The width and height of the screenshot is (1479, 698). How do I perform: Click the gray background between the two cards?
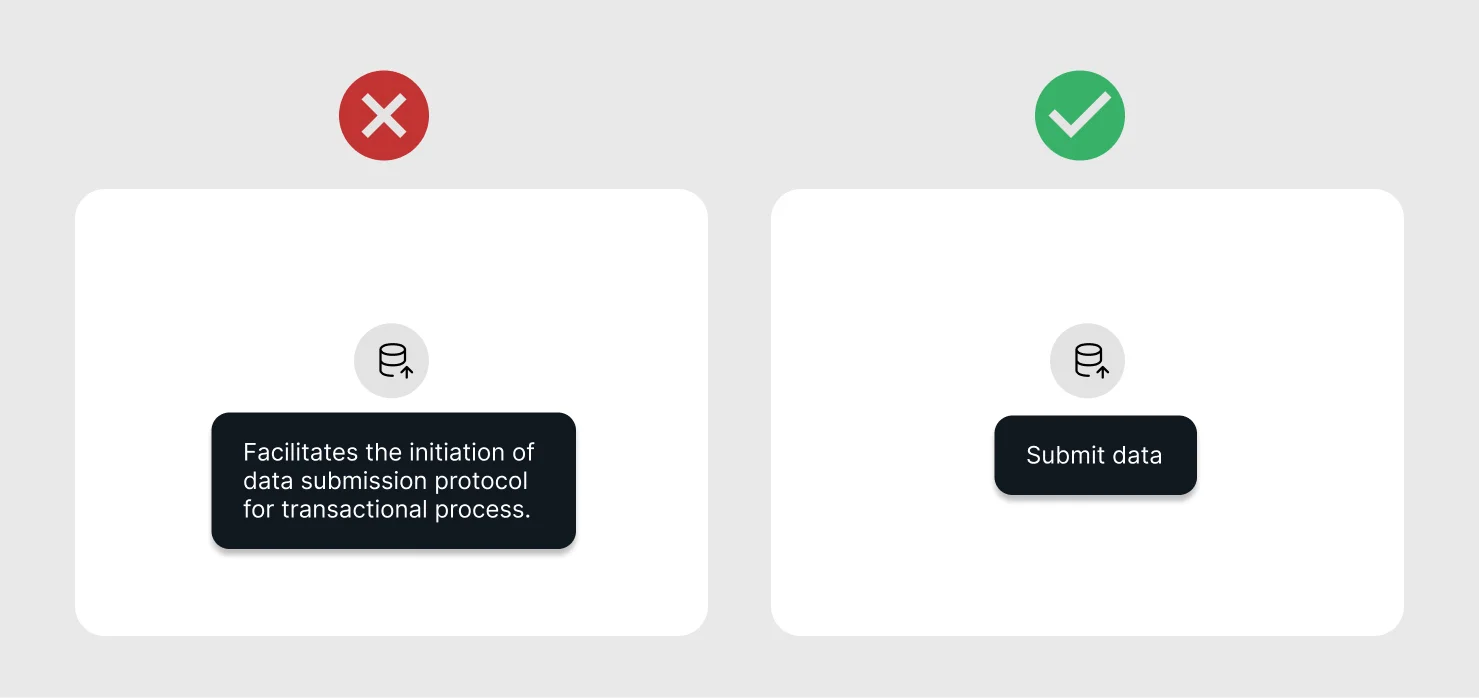(739, 410)
